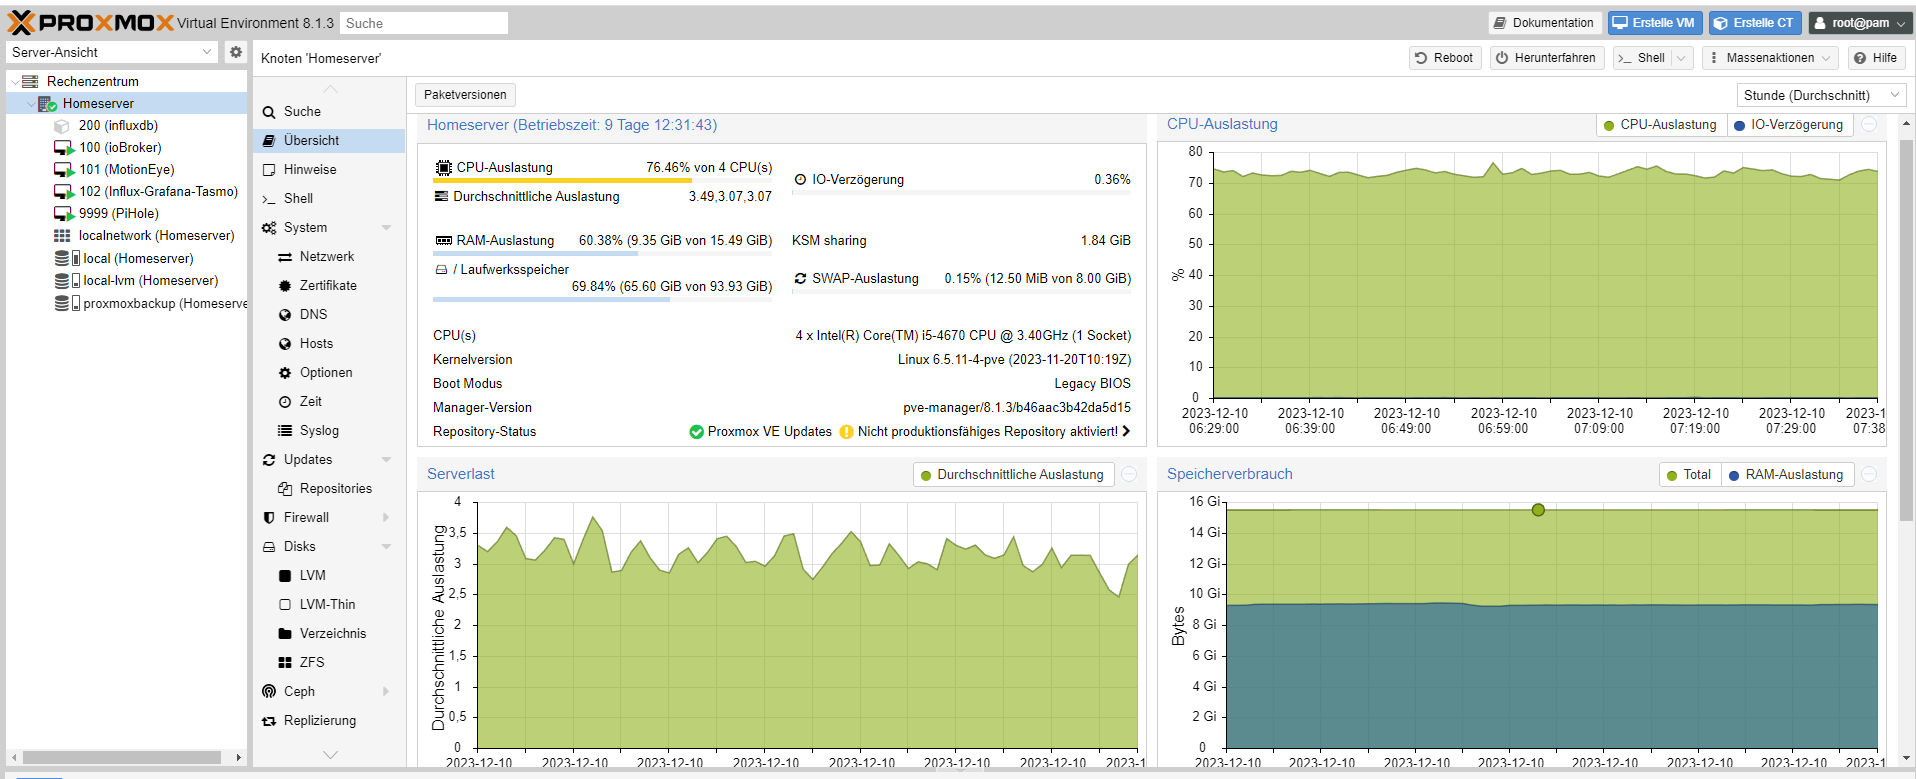Collapse the Homeserver tree node
The image size is (1916, 779).
[x=29, y=103]
